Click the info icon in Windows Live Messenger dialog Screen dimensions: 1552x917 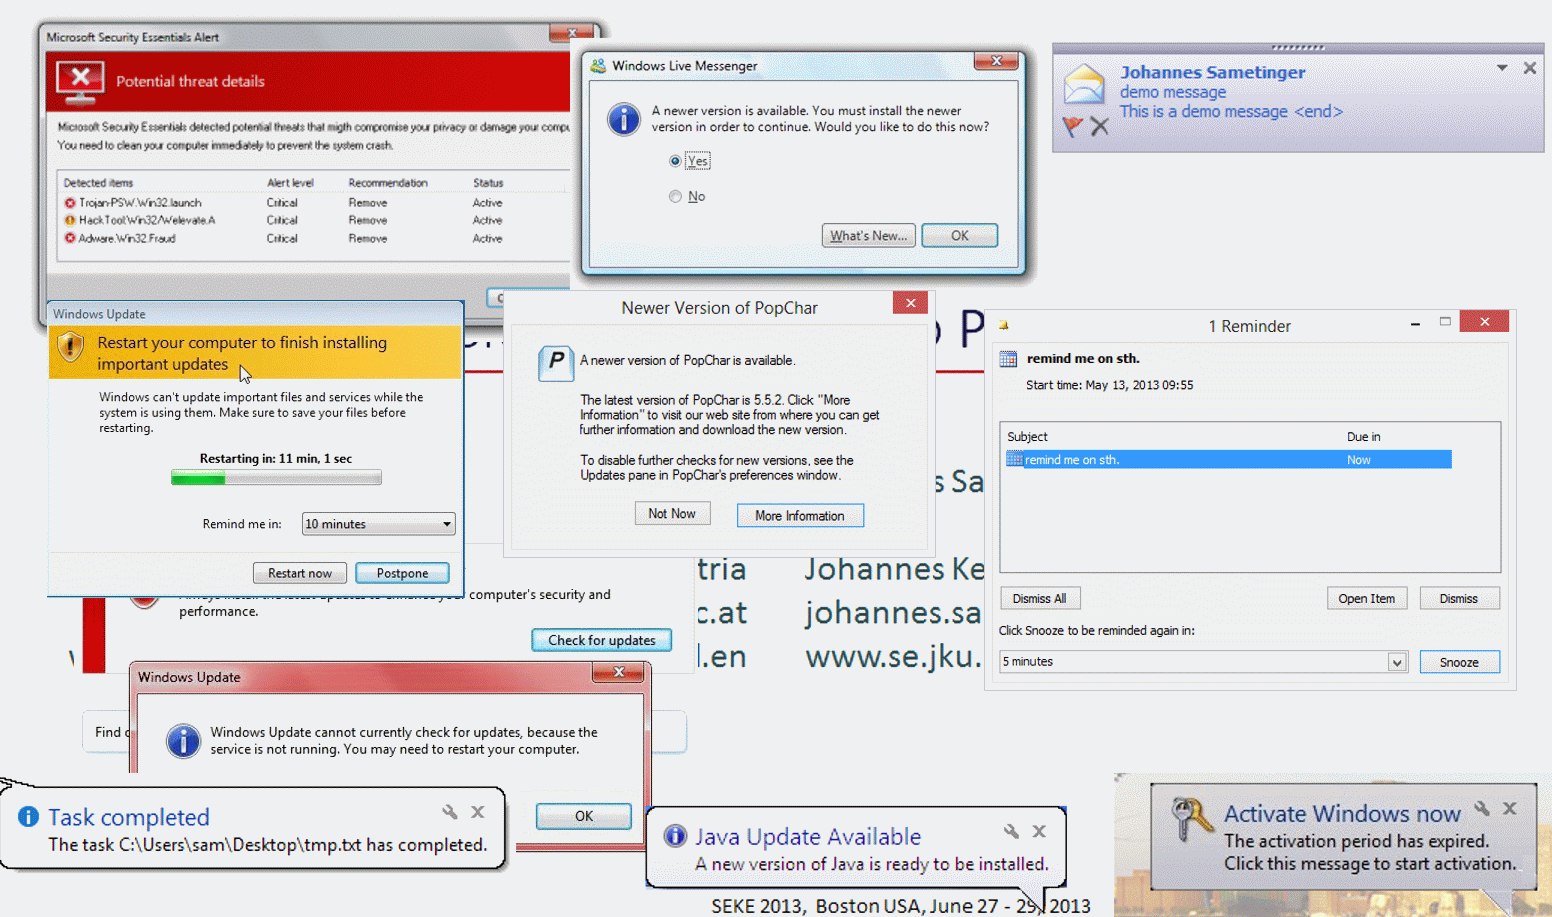click(x=624, y=120)
